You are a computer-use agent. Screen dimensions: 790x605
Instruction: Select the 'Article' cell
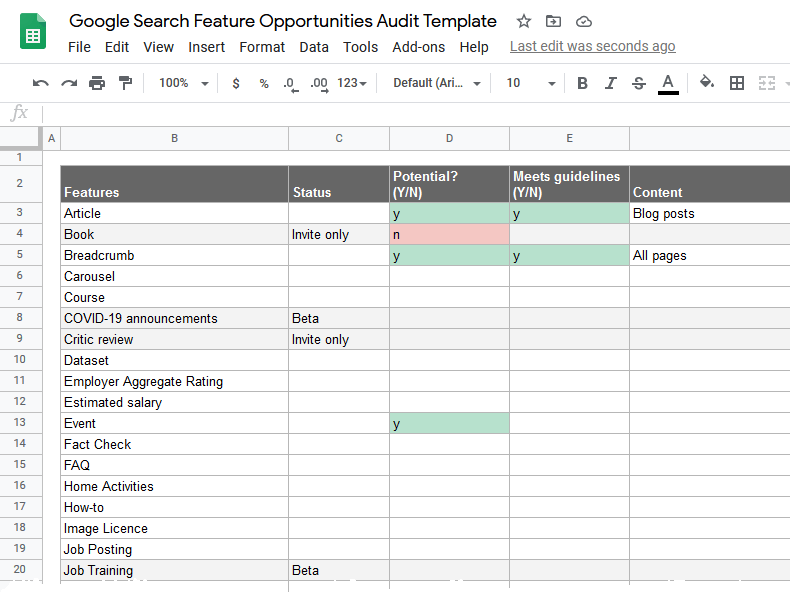(174, 213)
